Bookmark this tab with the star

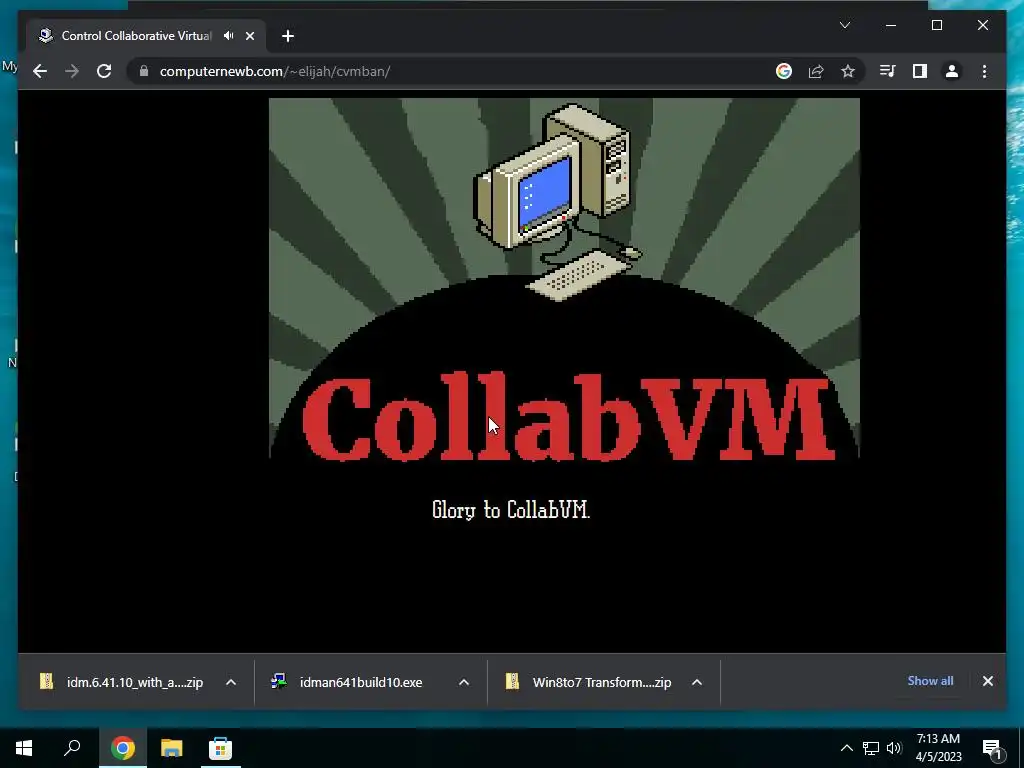click(848, 71)
